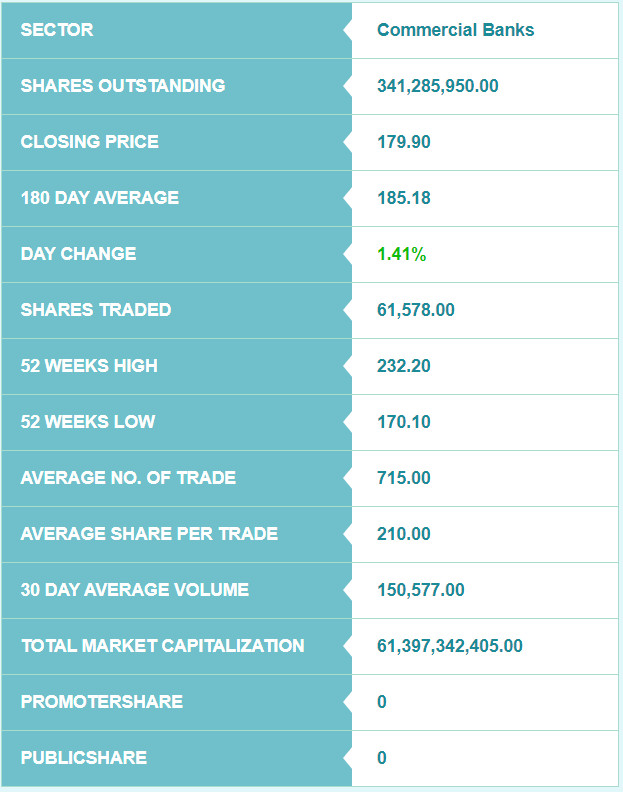Click the 185.18 average value
Image resolution: width=623 pixels, height=792 pixels.
tap(404, 198)
